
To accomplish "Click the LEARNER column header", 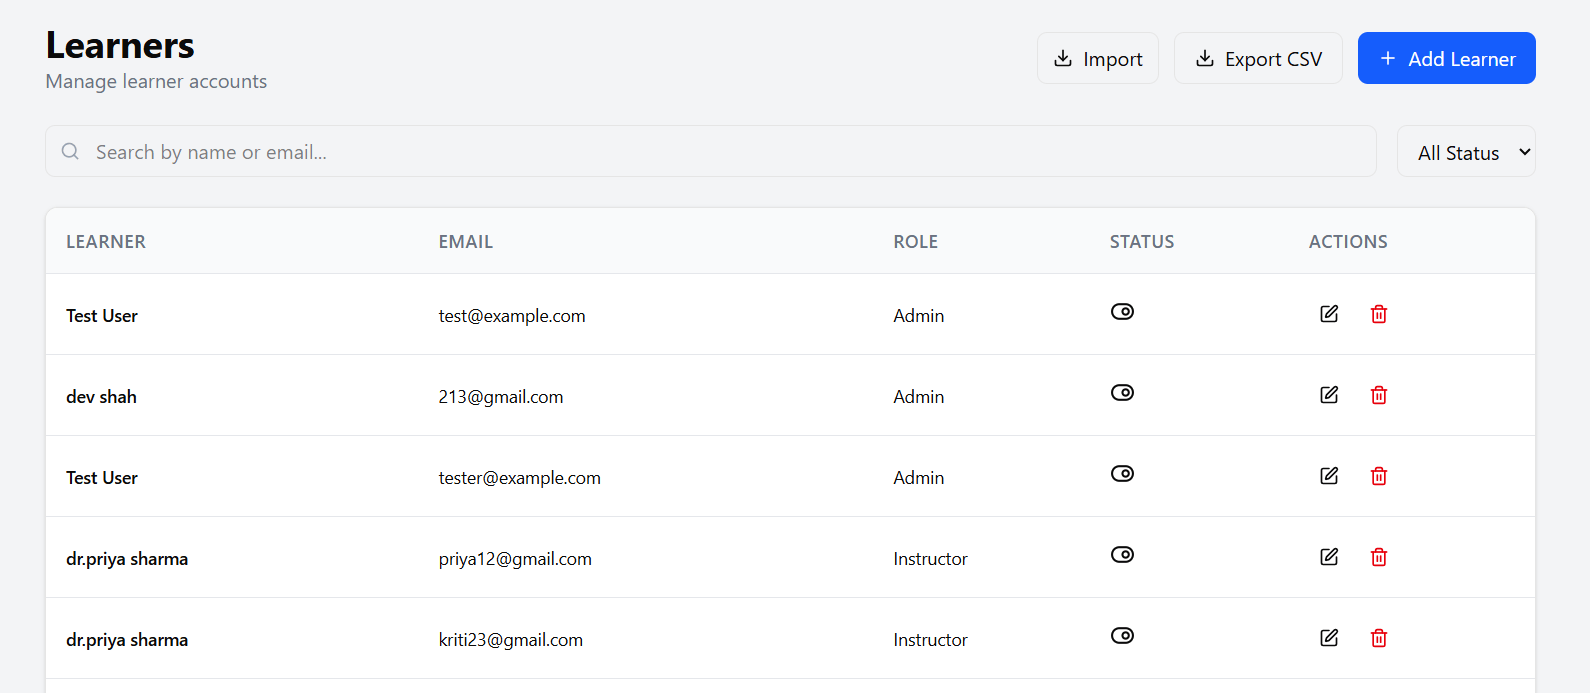I will point(106,242).
